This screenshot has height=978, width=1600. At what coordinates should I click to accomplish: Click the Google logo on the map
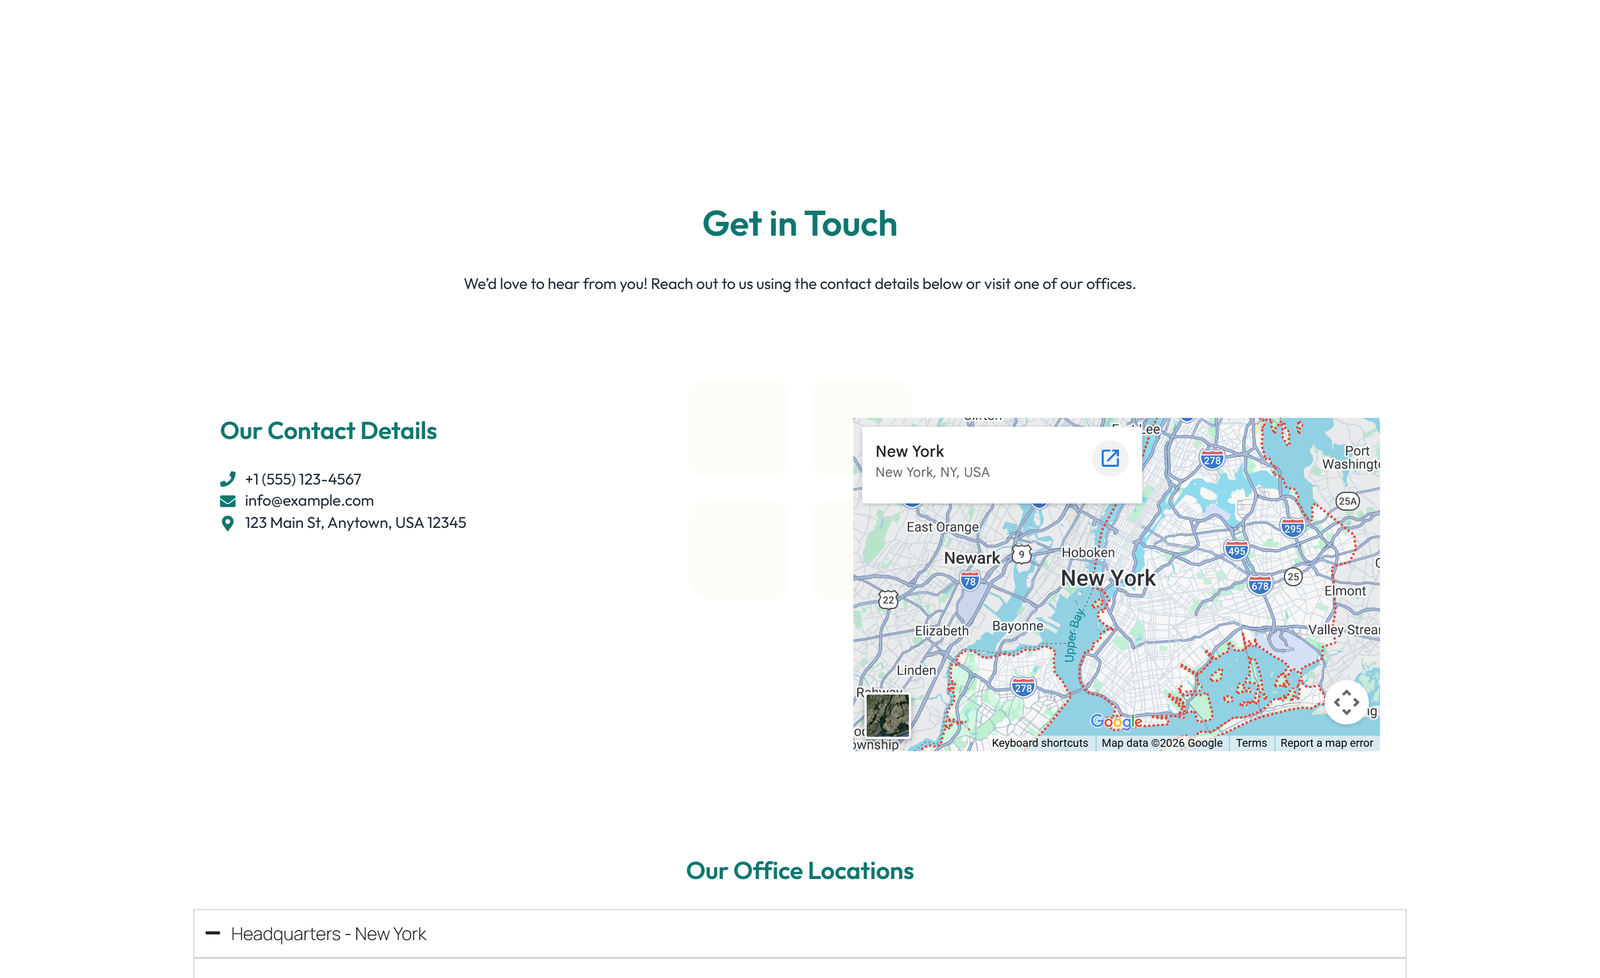pos(1115,721)
